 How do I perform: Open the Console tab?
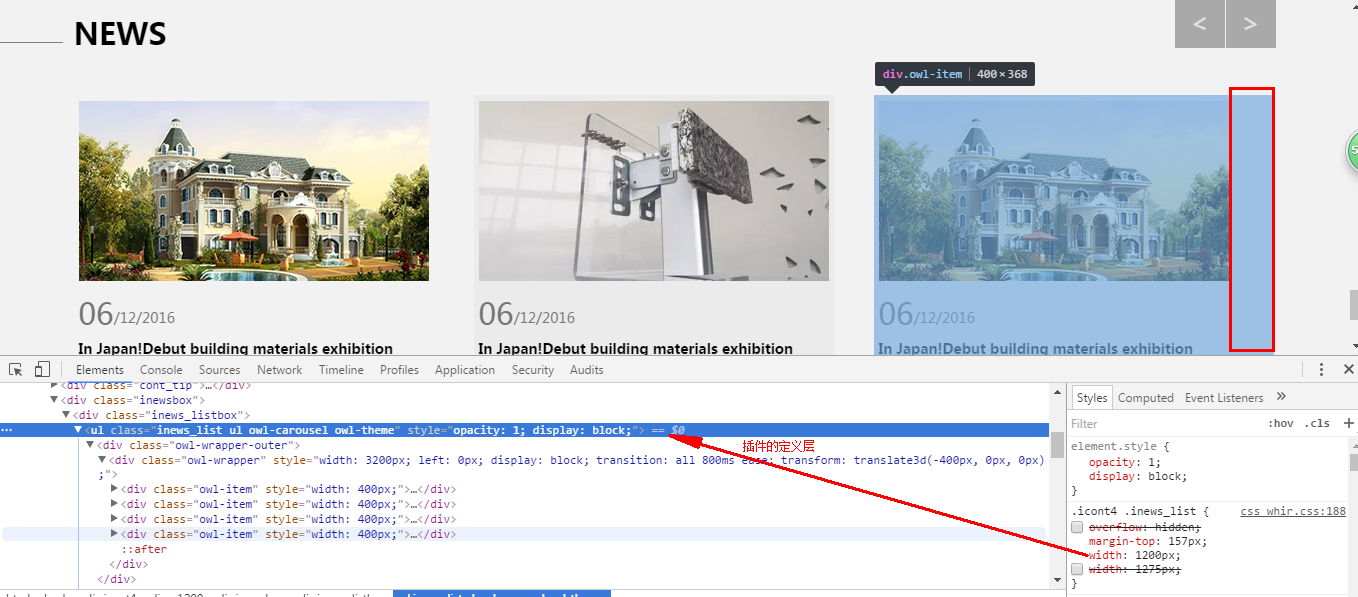161,370
